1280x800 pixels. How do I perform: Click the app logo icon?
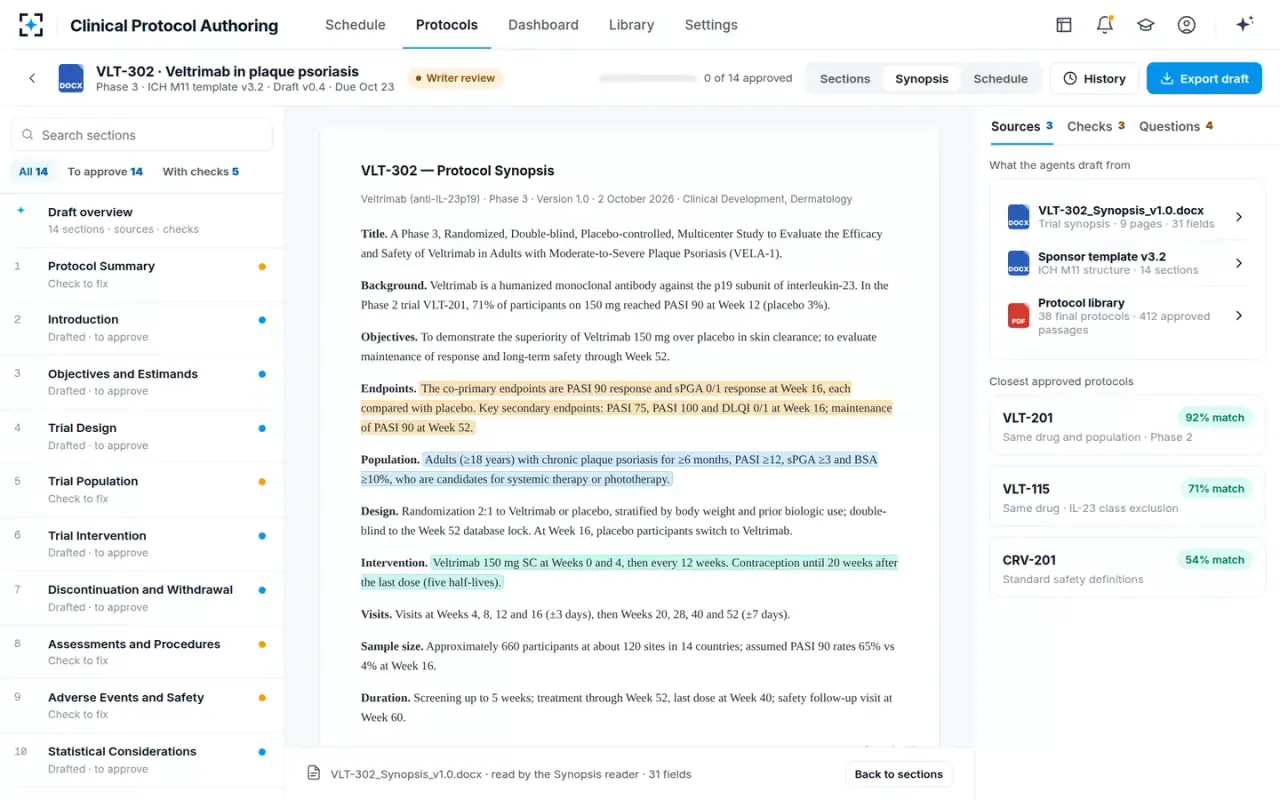click(31, 25)
